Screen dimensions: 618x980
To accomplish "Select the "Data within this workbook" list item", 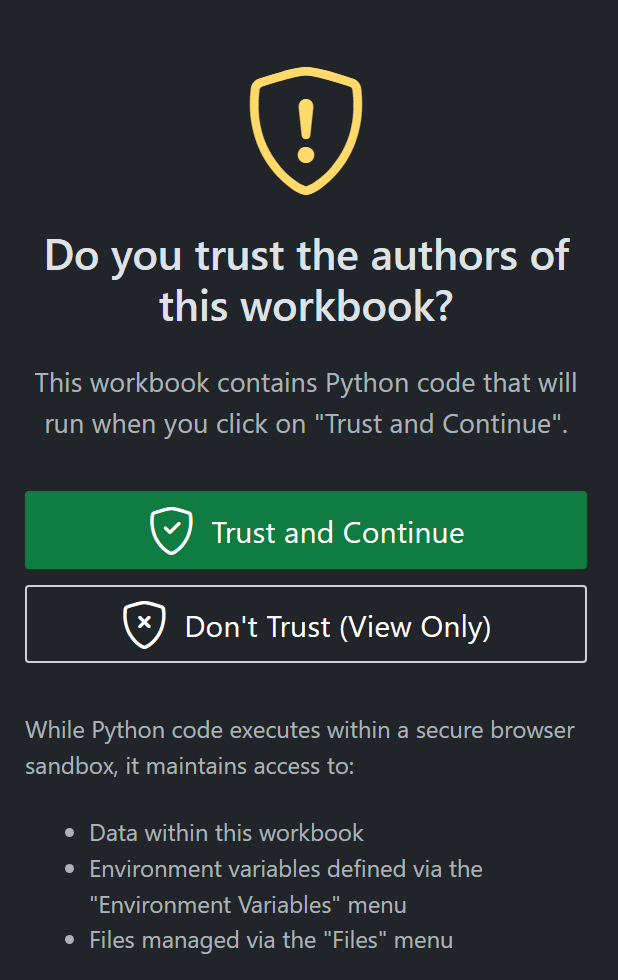I will click(x=226, y=833).
